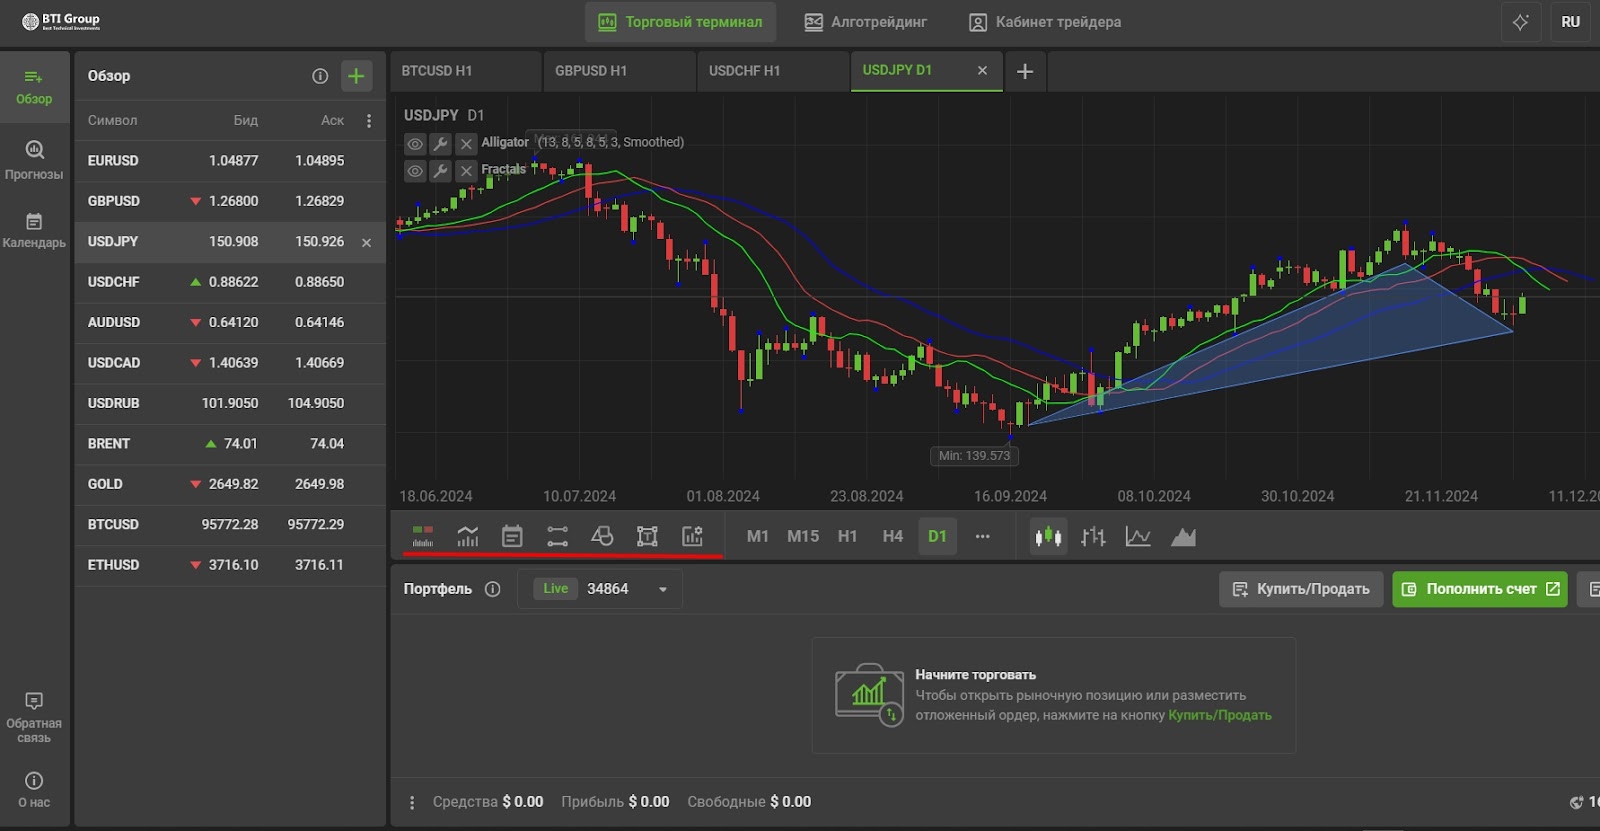Open the indicators list icon

(x=468, y=537)
